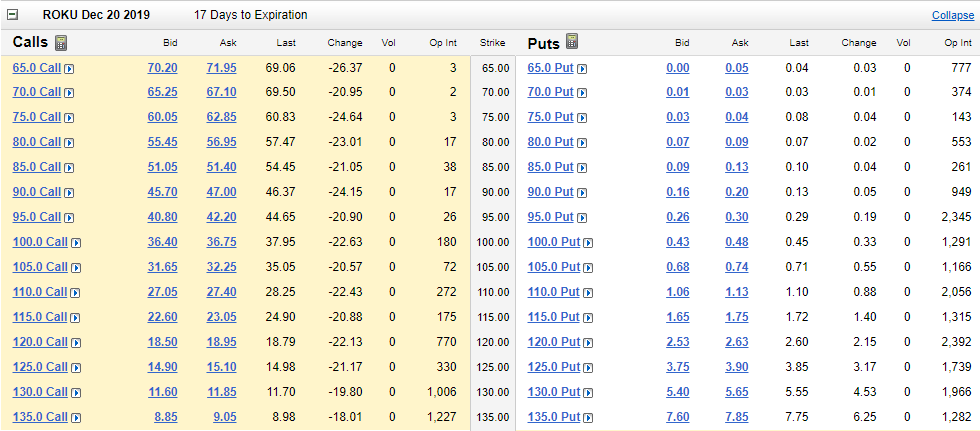The height and width of the screenshot is (431, 980).
Task: Open the 90.0 Call contract link
Action: pyautogui.click(x=37, y=192)
